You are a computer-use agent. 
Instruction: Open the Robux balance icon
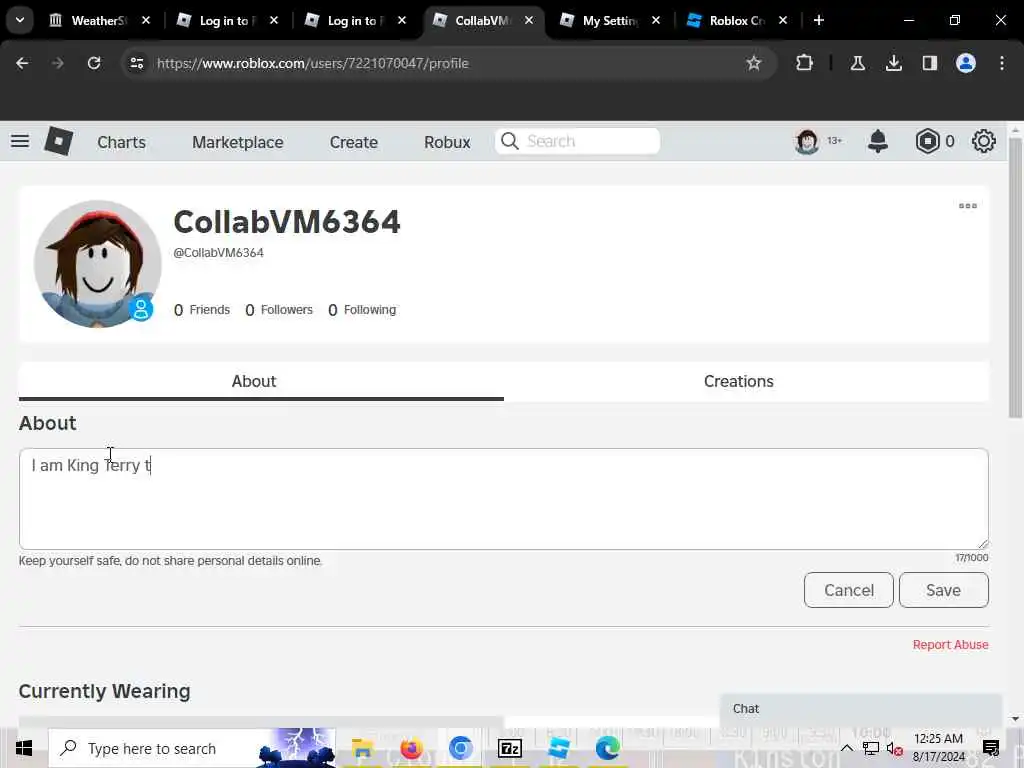coord(927,141)
